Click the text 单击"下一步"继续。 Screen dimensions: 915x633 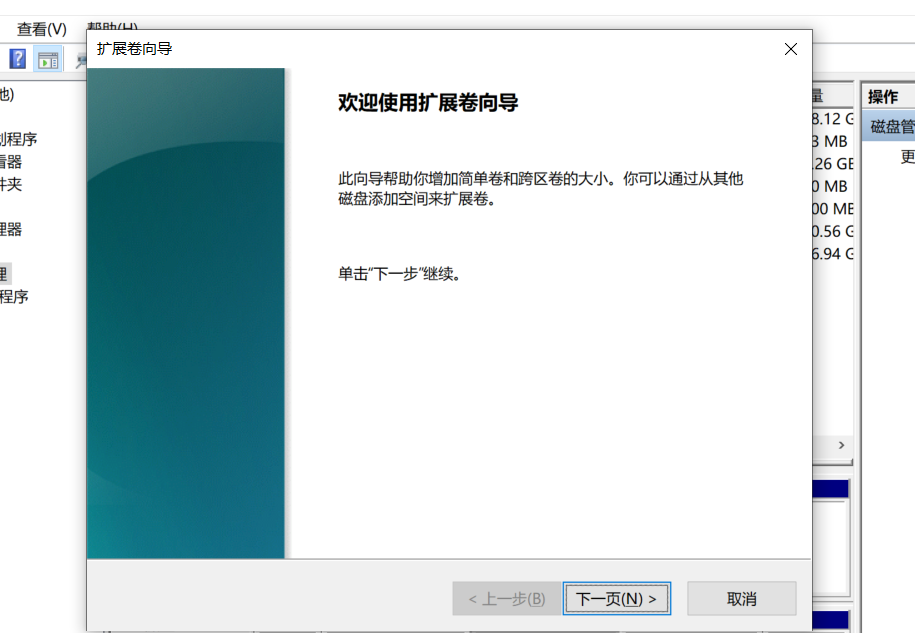pos(400,274)
